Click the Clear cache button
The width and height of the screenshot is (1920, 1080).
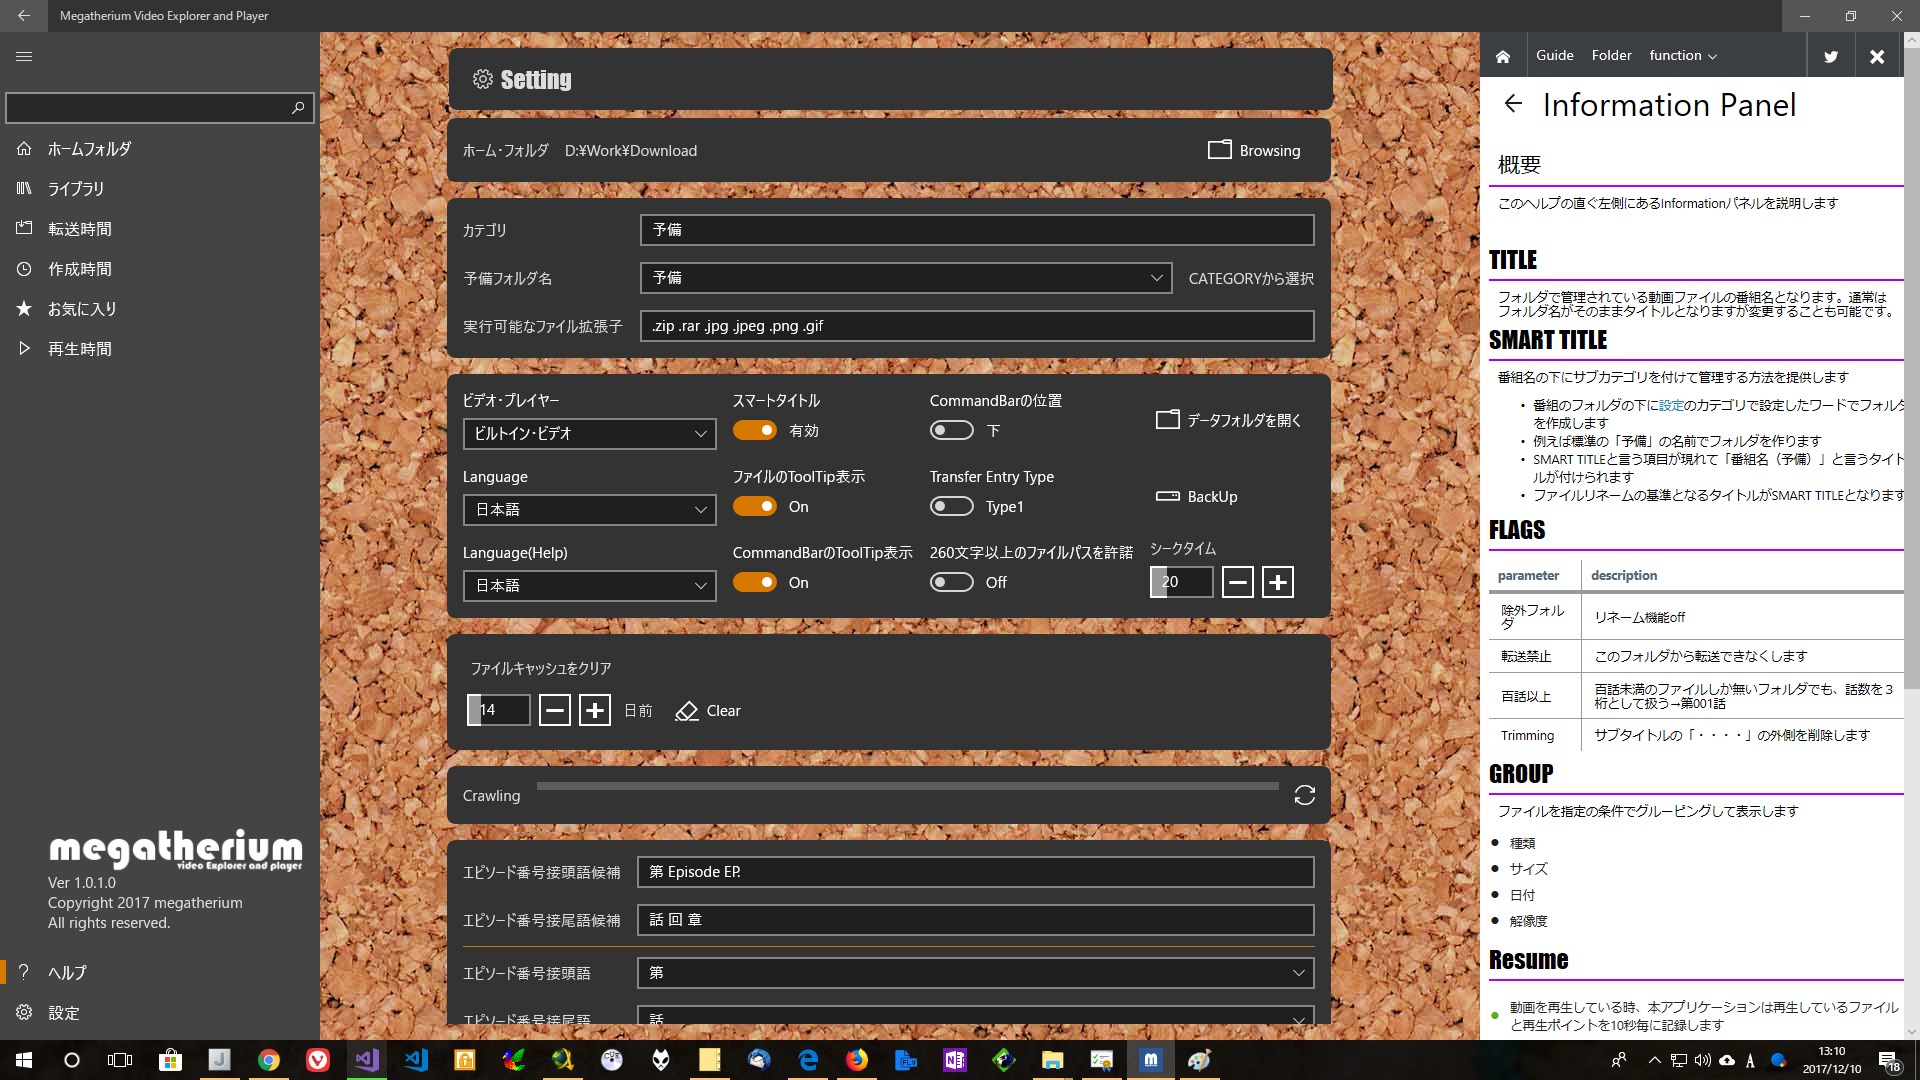click(x=708, y=710)
